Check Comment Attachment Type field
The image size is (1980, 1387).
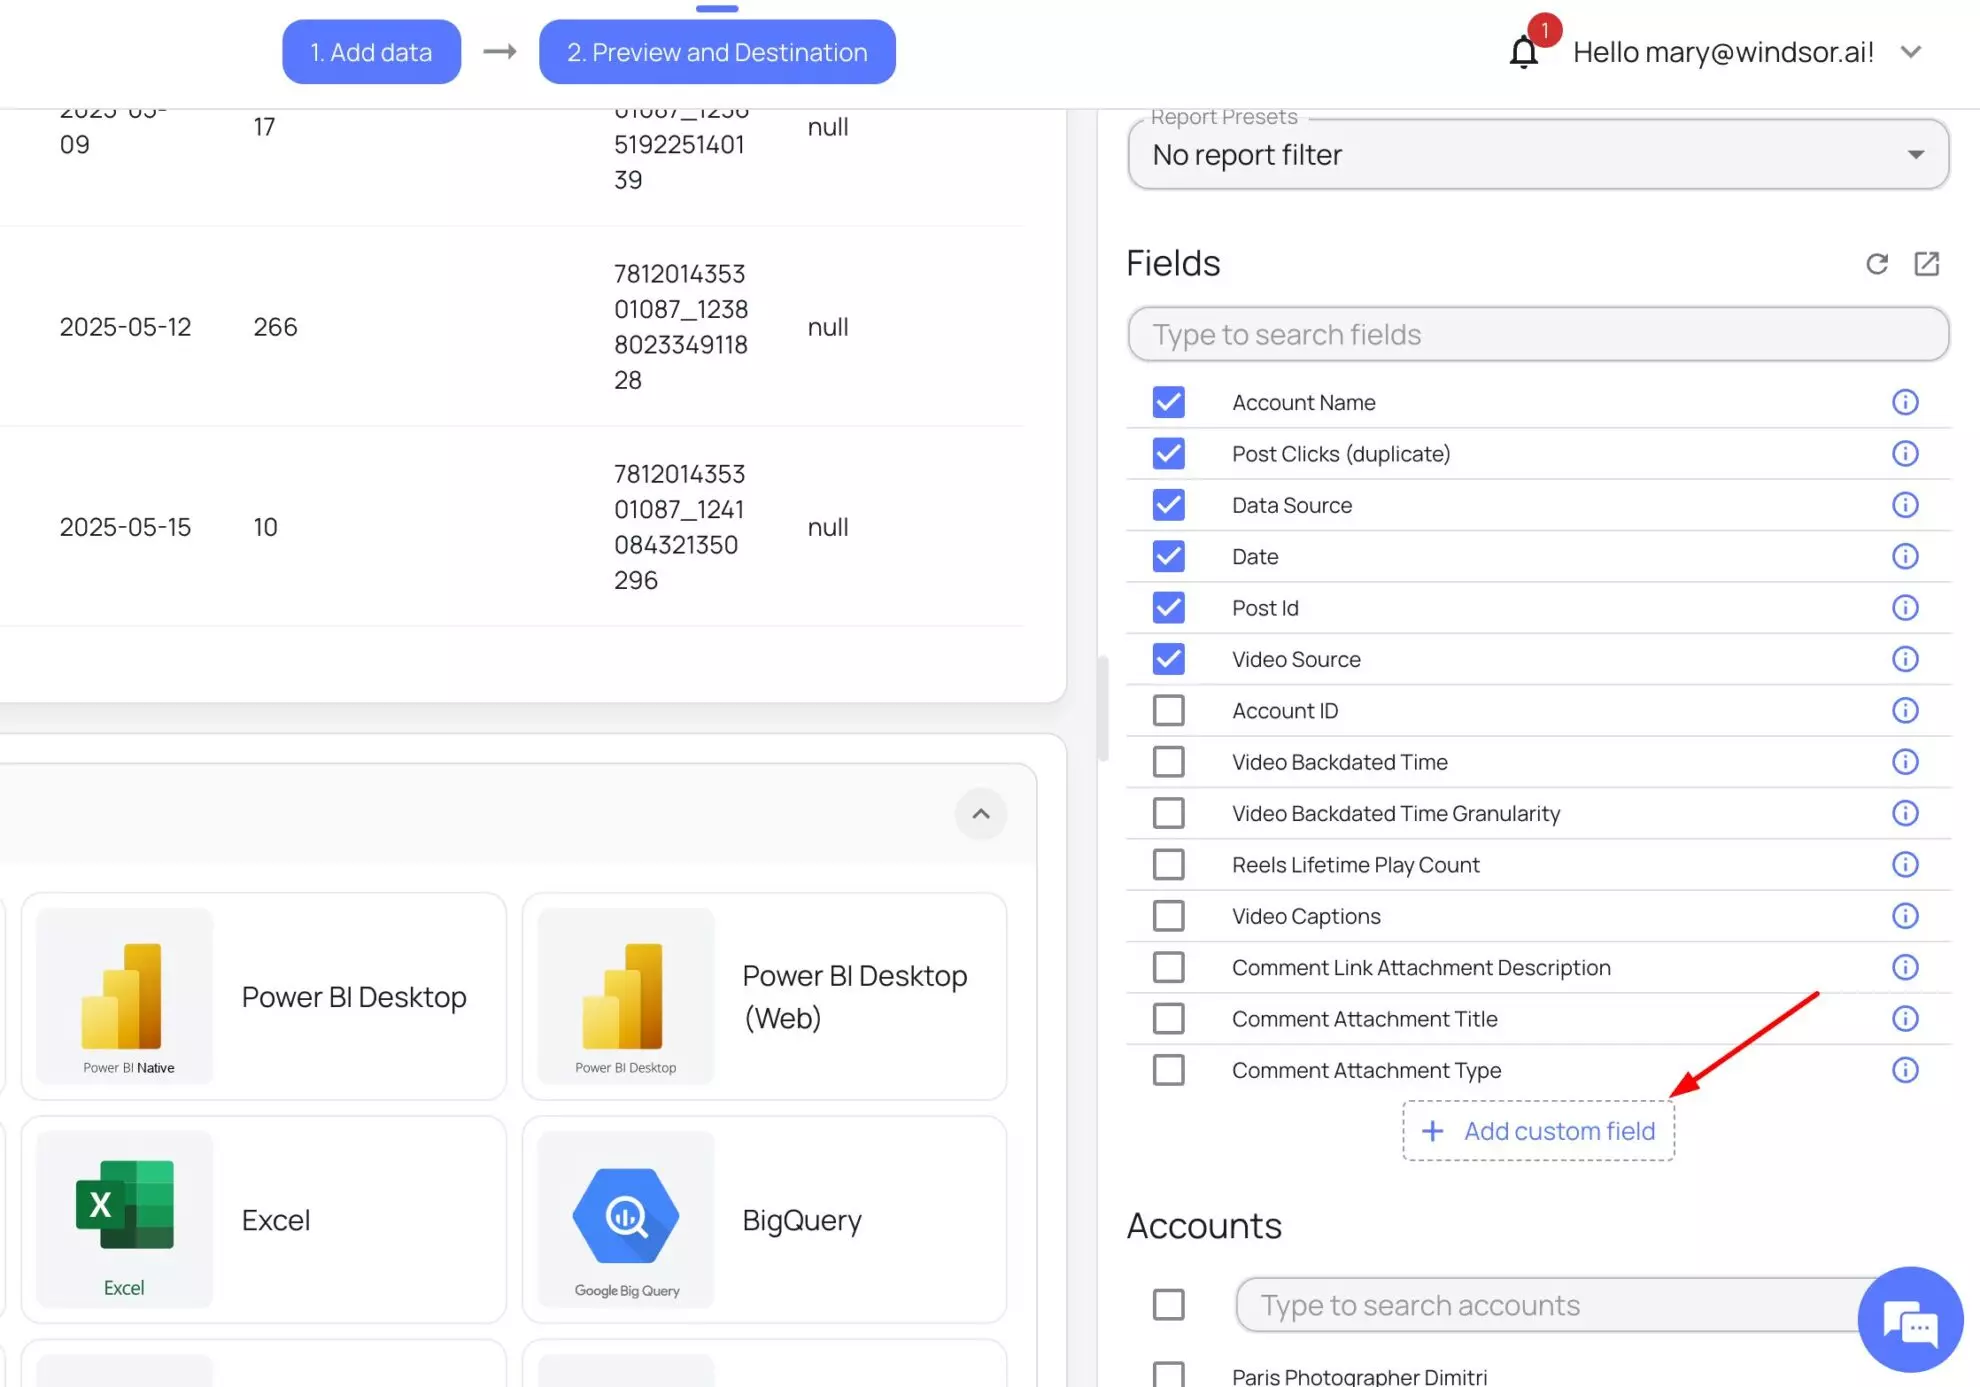1168,1070
